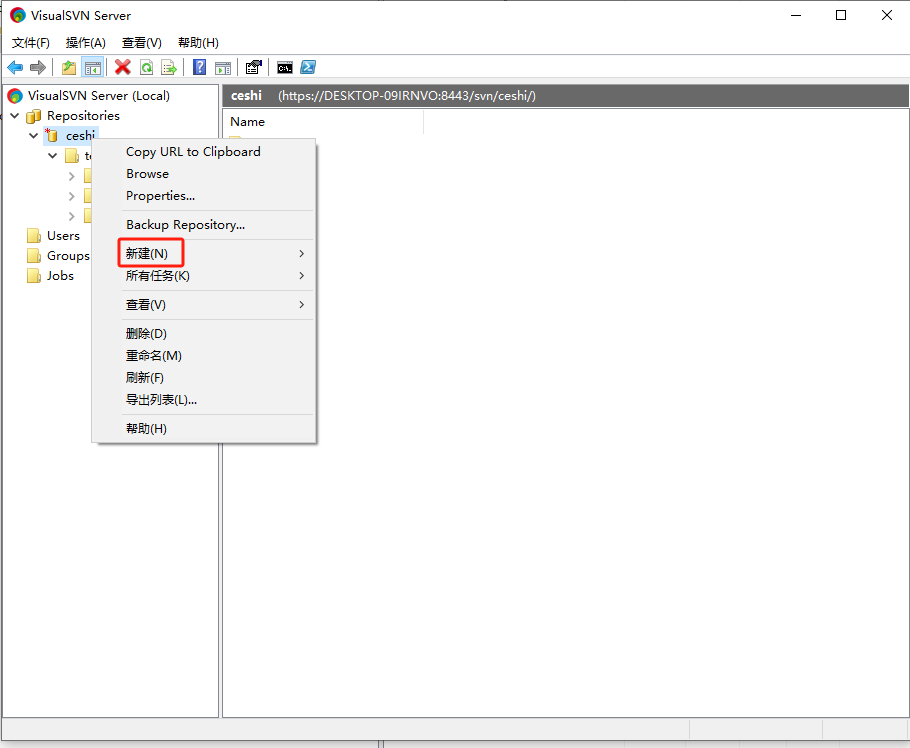Click the Properties toolbar icon
The height and width of the screenshot is (748, 910).
tap(254, 67)
